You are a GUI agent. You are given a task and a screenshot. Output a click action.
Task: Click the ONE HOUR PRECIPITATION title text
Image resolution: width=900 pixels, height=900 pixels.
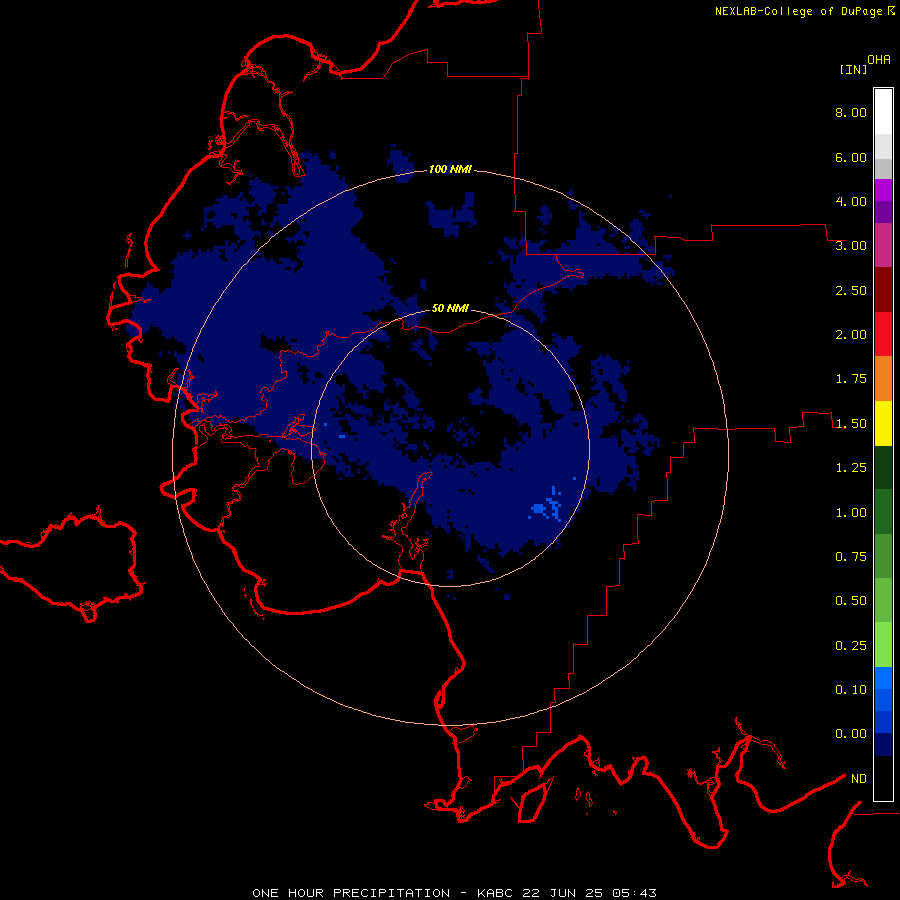351,893
